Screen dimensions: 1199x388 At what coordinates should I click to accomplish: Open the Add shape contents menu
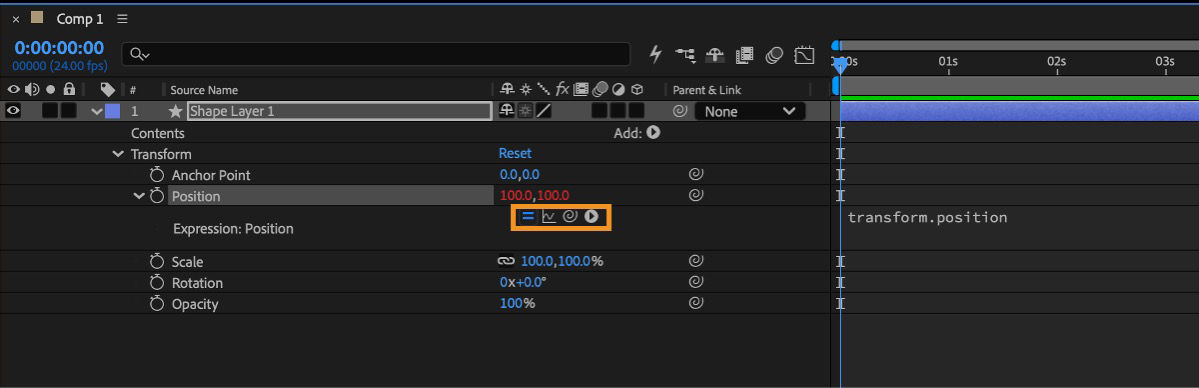click(x=653, y=132)
